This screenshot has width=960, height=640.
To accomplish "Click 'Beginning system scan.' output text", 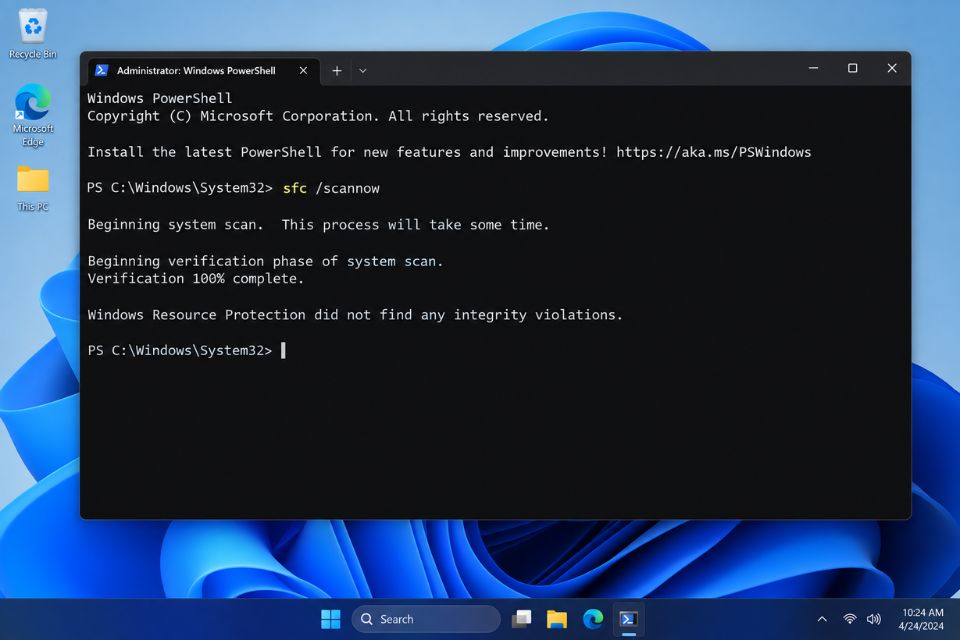I will tap(175, 225).
